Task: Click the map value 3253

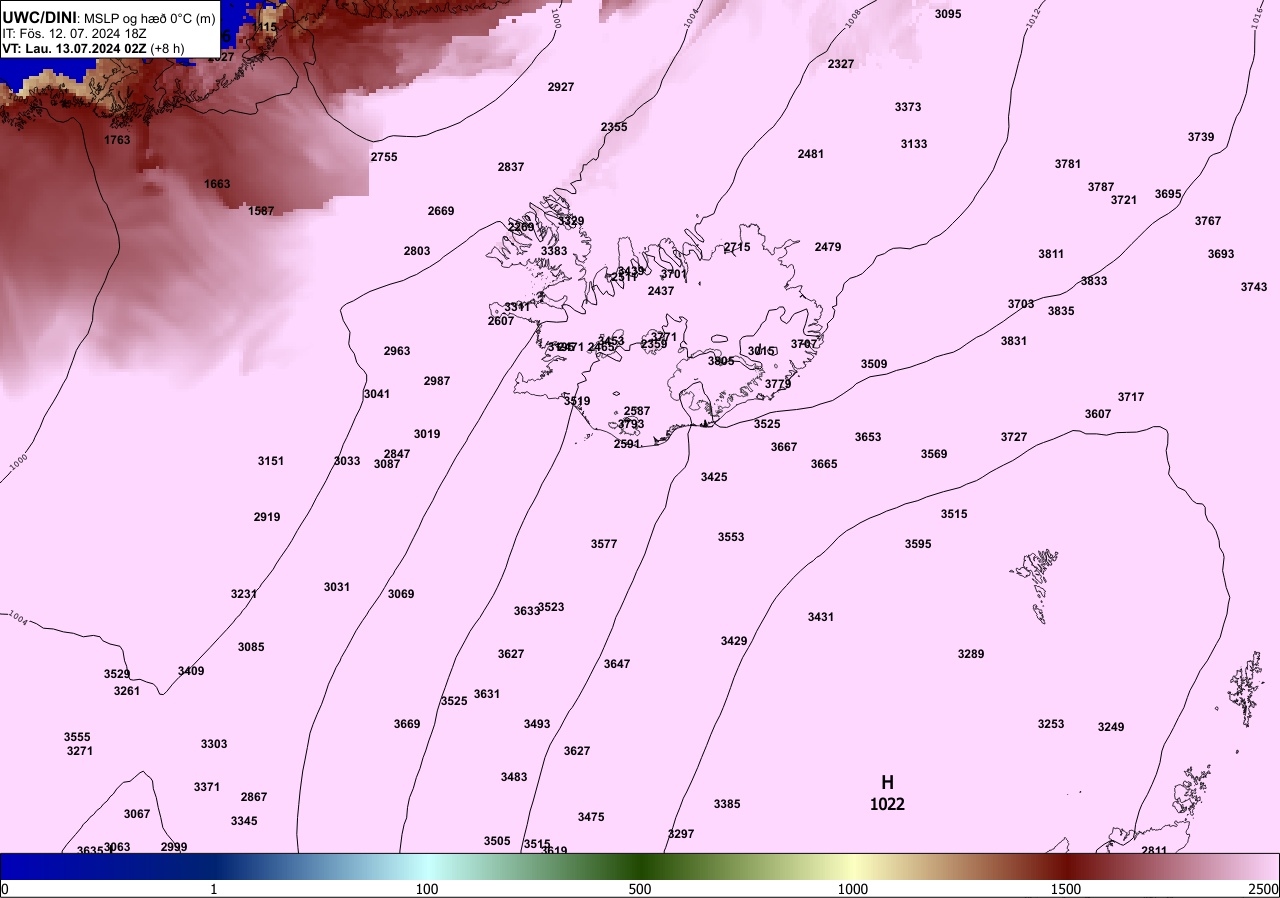Action: pyautogui.click(x=1051, y=724)
